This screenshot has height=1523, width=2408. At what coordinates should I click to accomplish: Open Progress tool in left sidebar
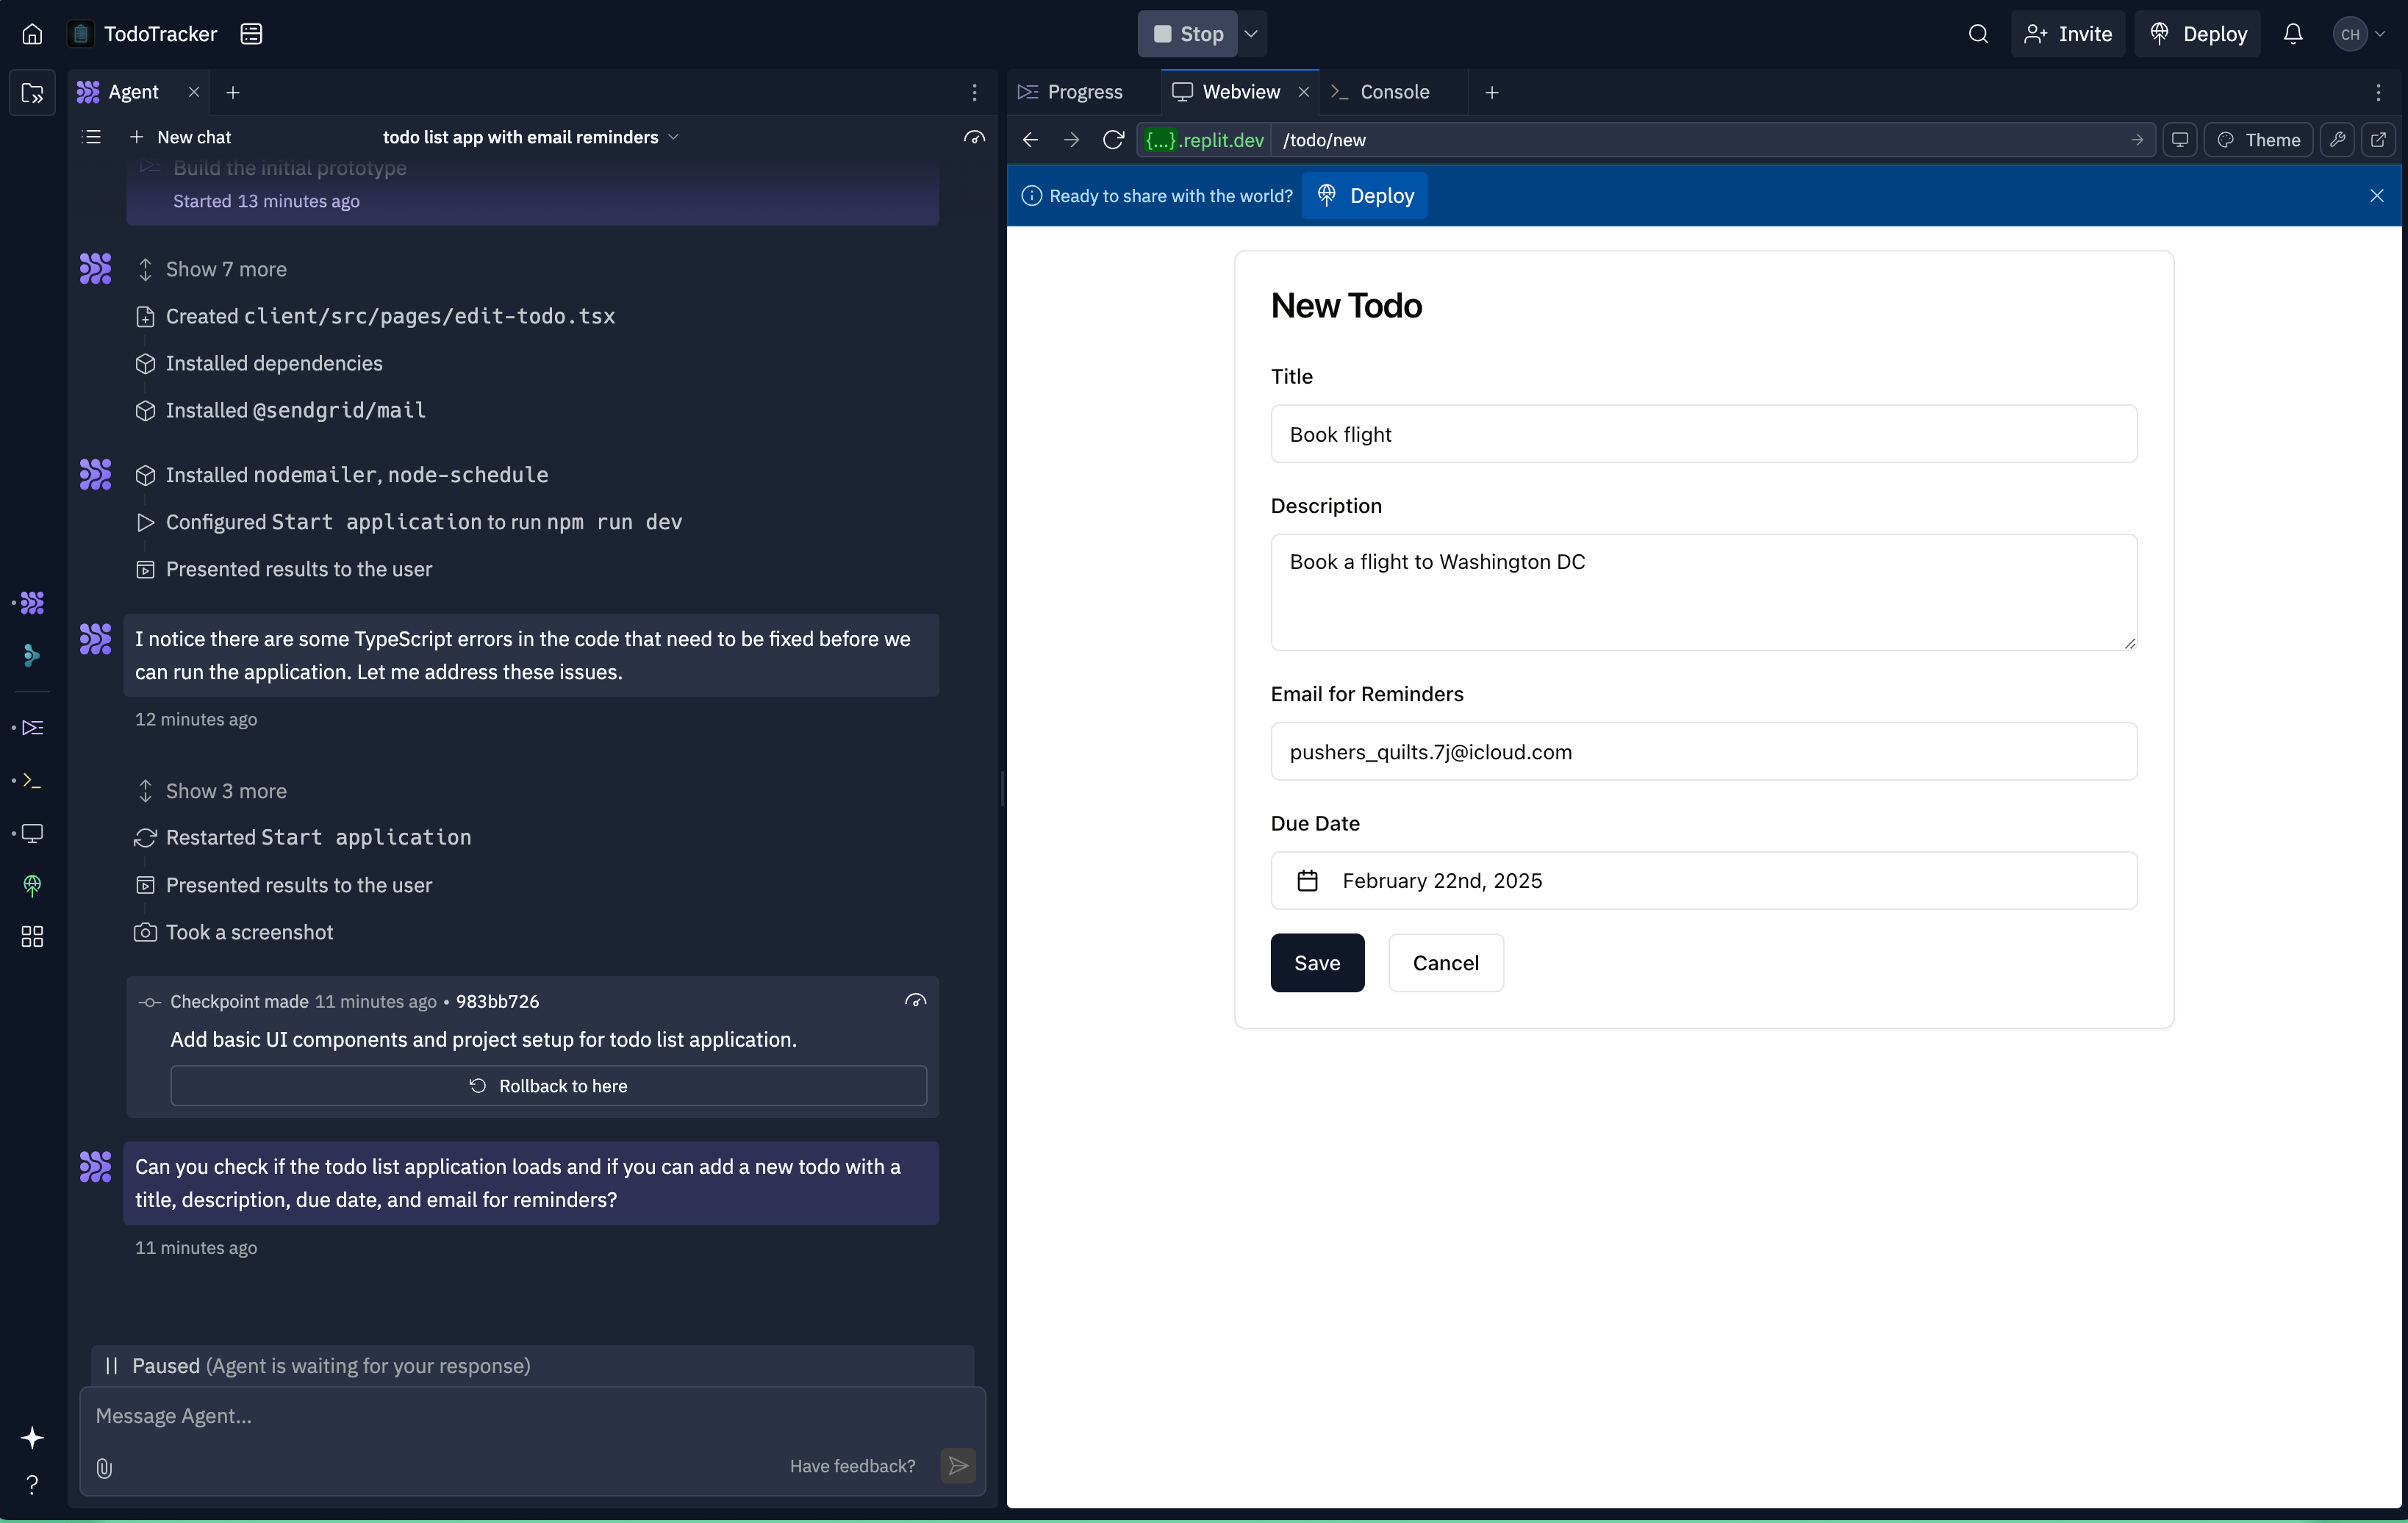(32, 727)
